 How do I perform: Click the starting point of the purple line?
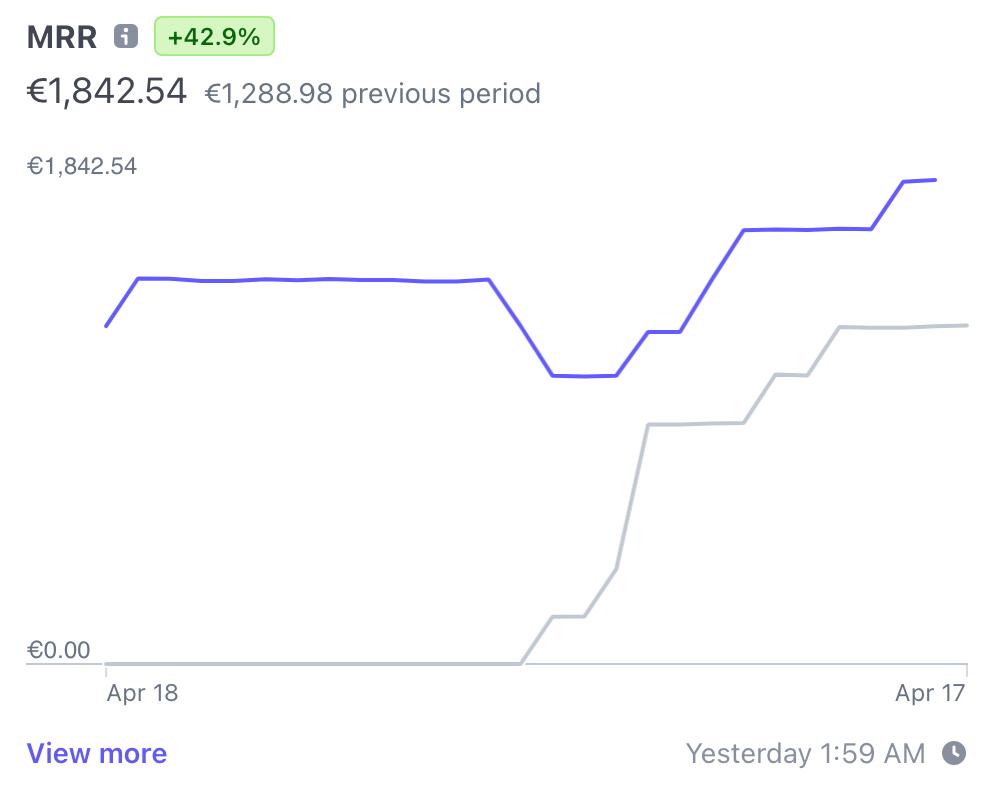pyautogui.click(x=107, y=326)
